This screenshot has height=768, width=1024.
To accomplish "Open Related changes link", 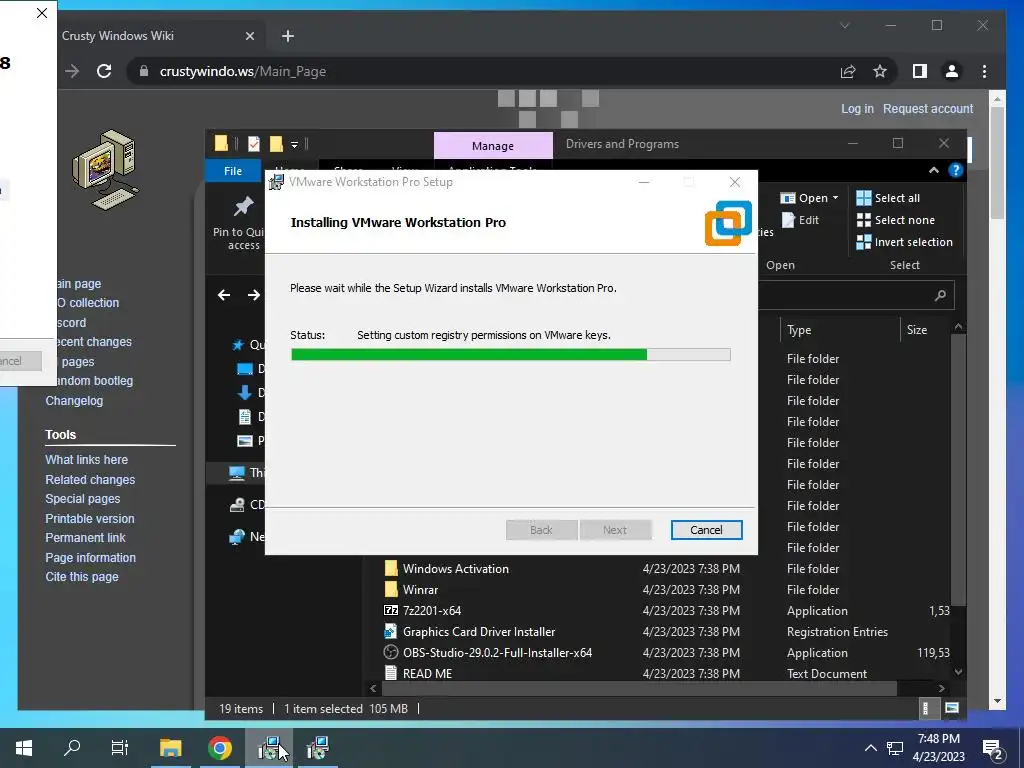I will point(90,479).
